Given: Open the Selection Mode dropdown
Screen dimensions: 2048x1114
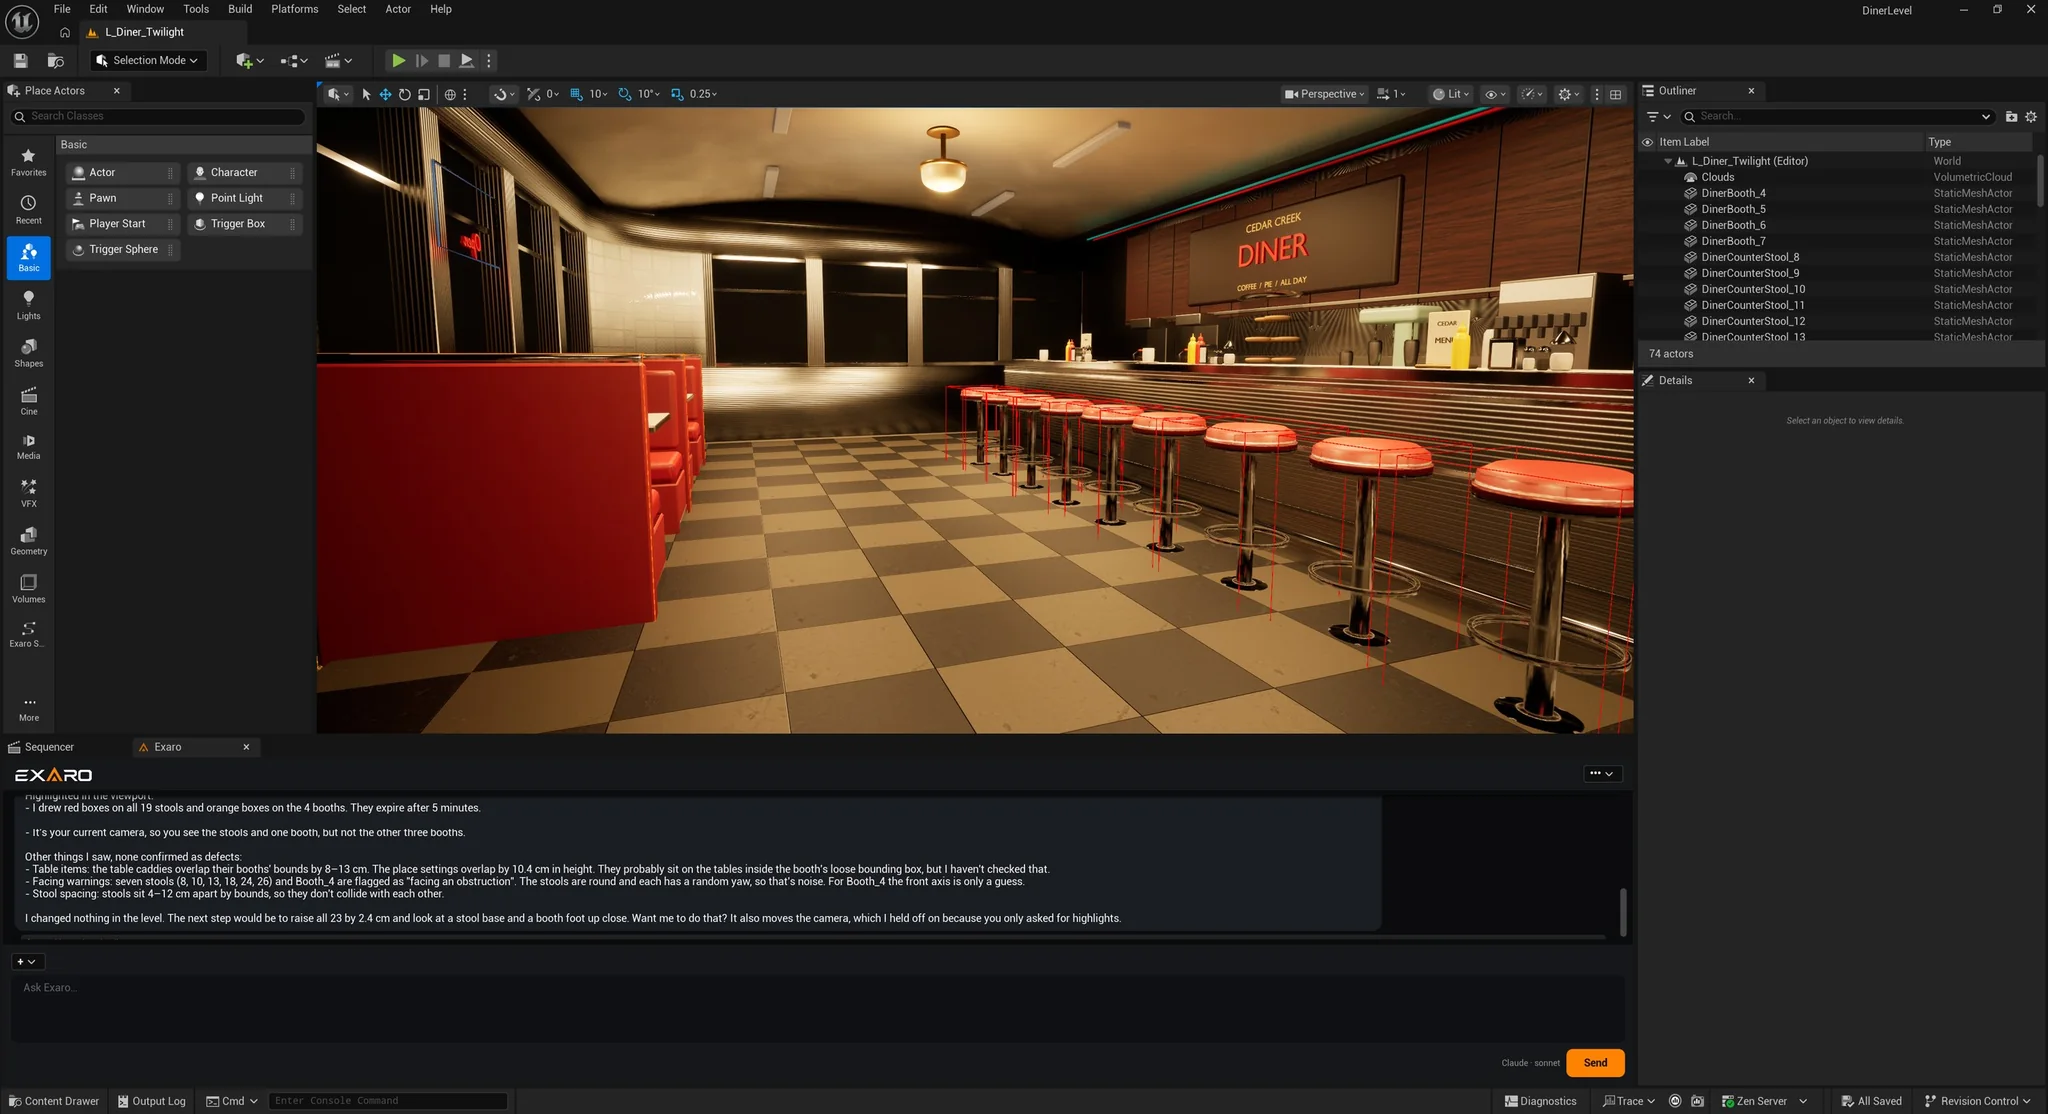Looking at the screenshot, I should pos(148,61).
